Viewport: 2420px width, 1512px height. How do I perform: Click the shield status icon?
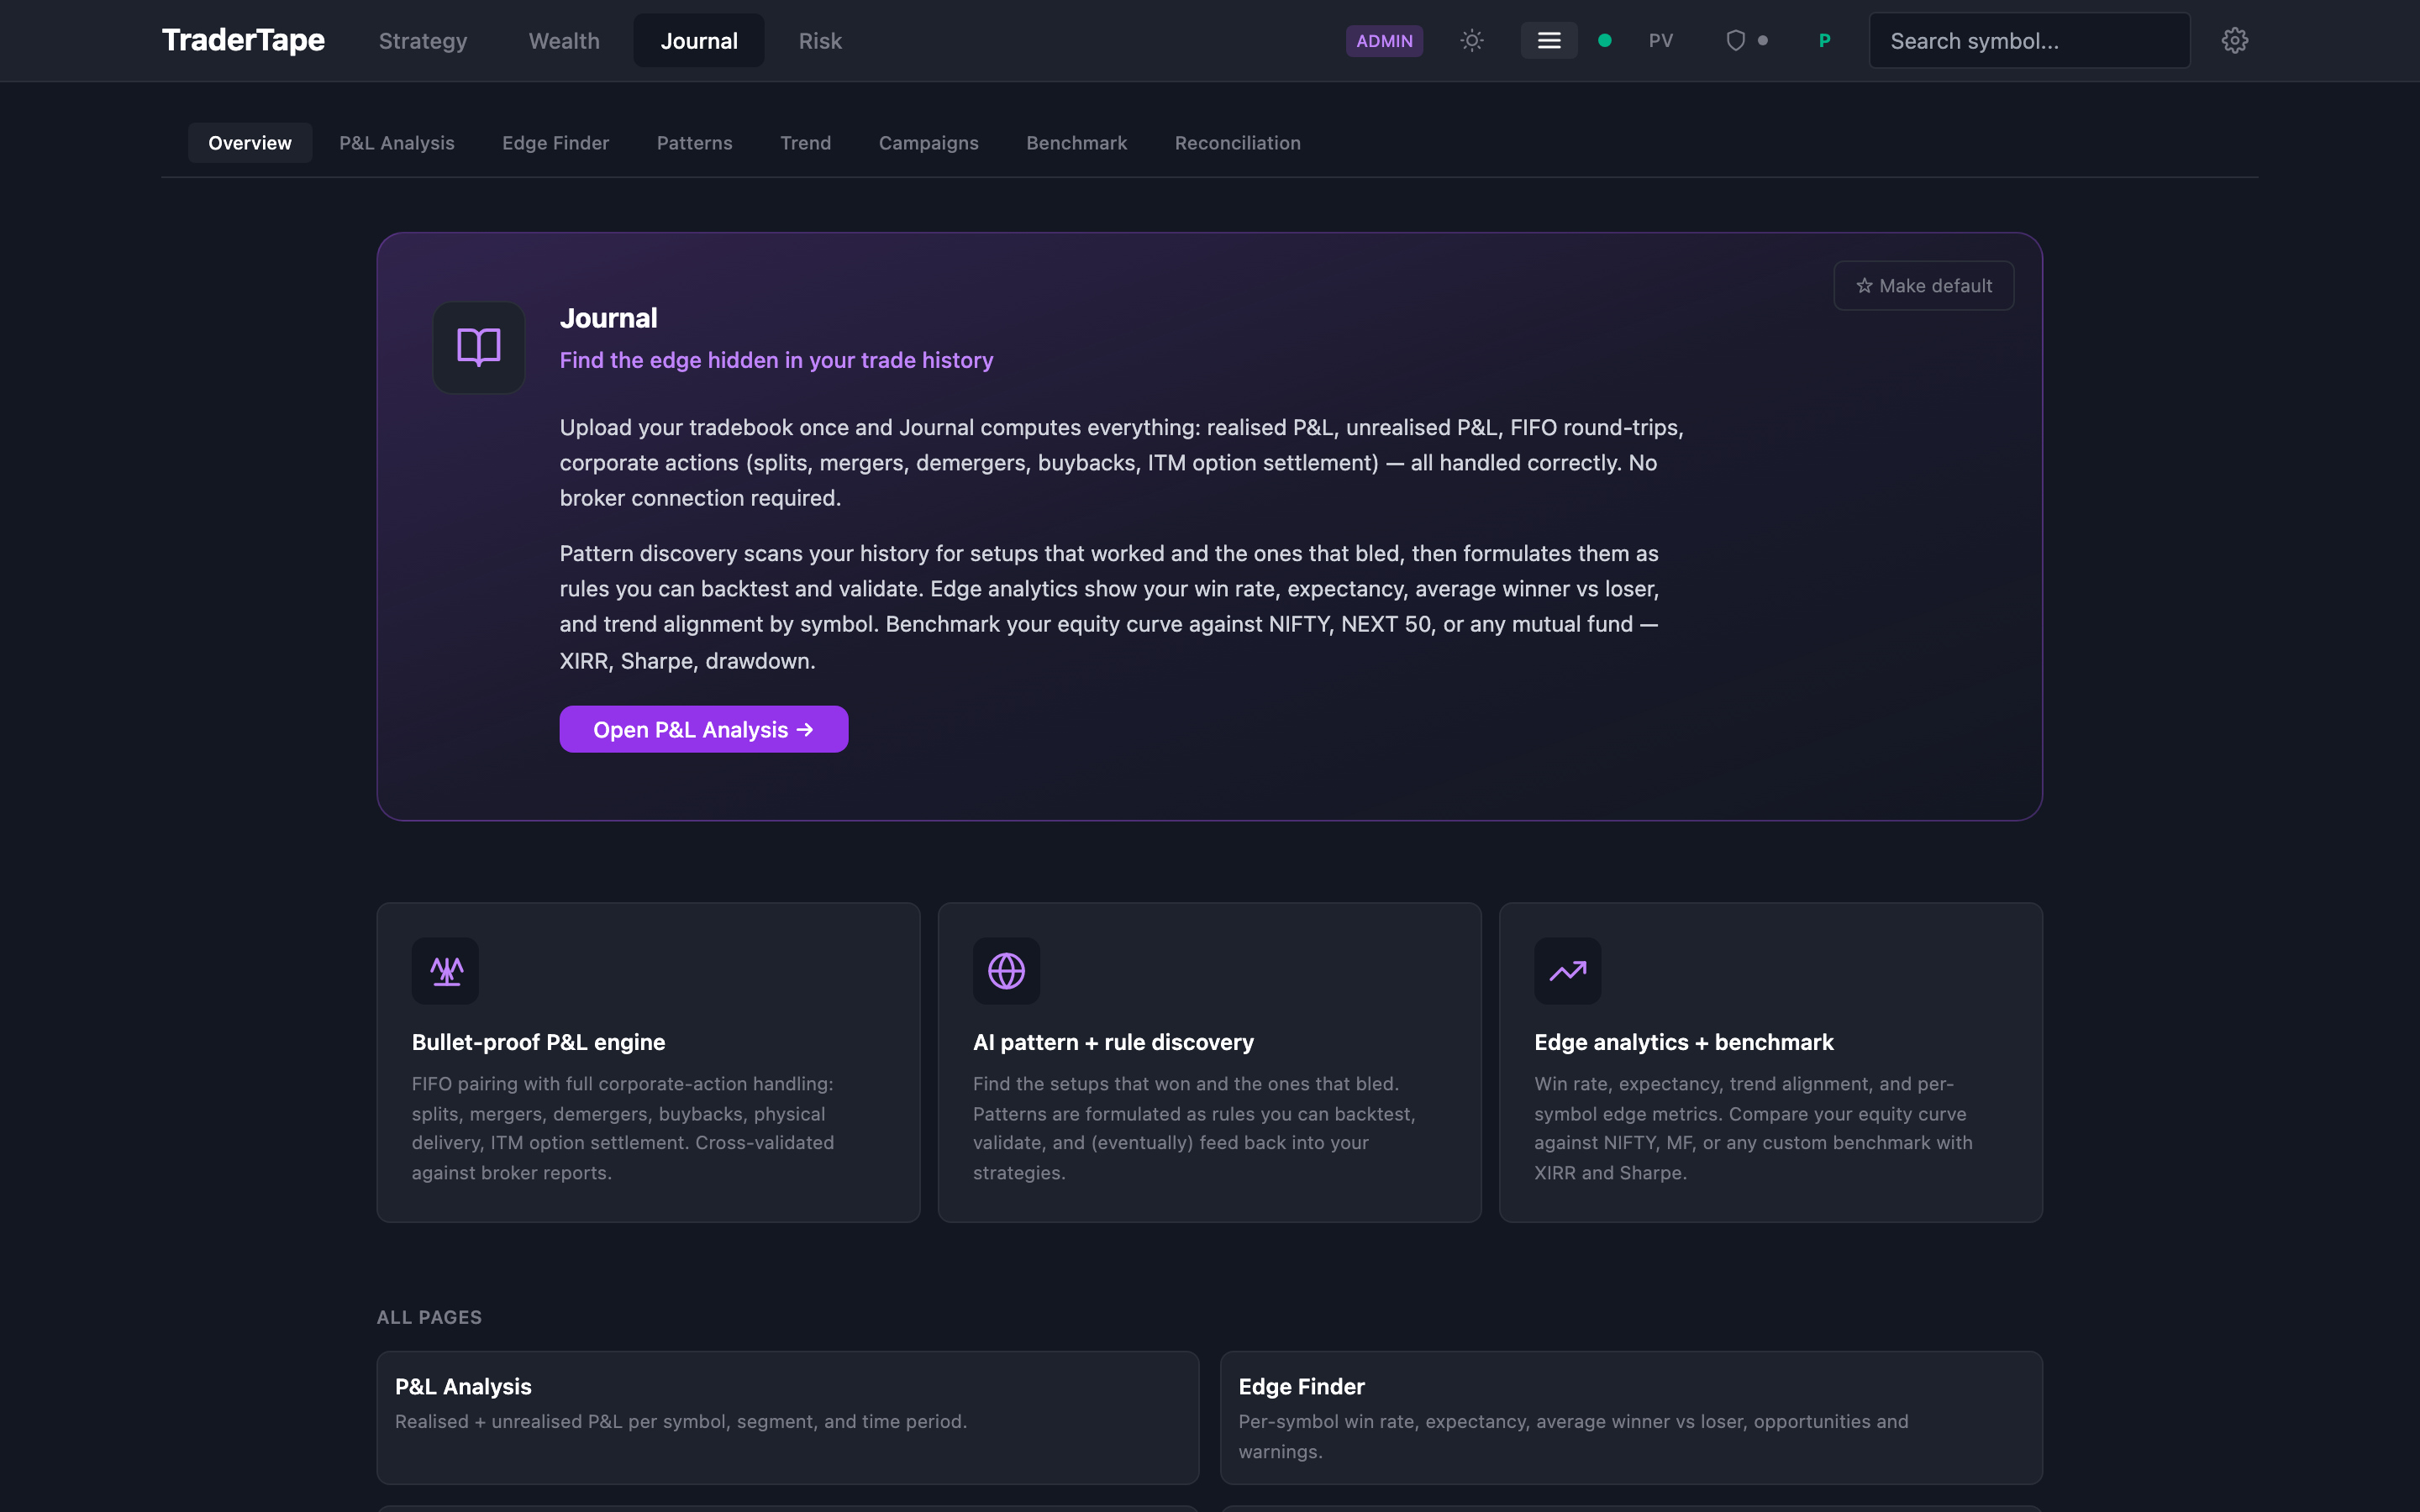[1736, 41]
